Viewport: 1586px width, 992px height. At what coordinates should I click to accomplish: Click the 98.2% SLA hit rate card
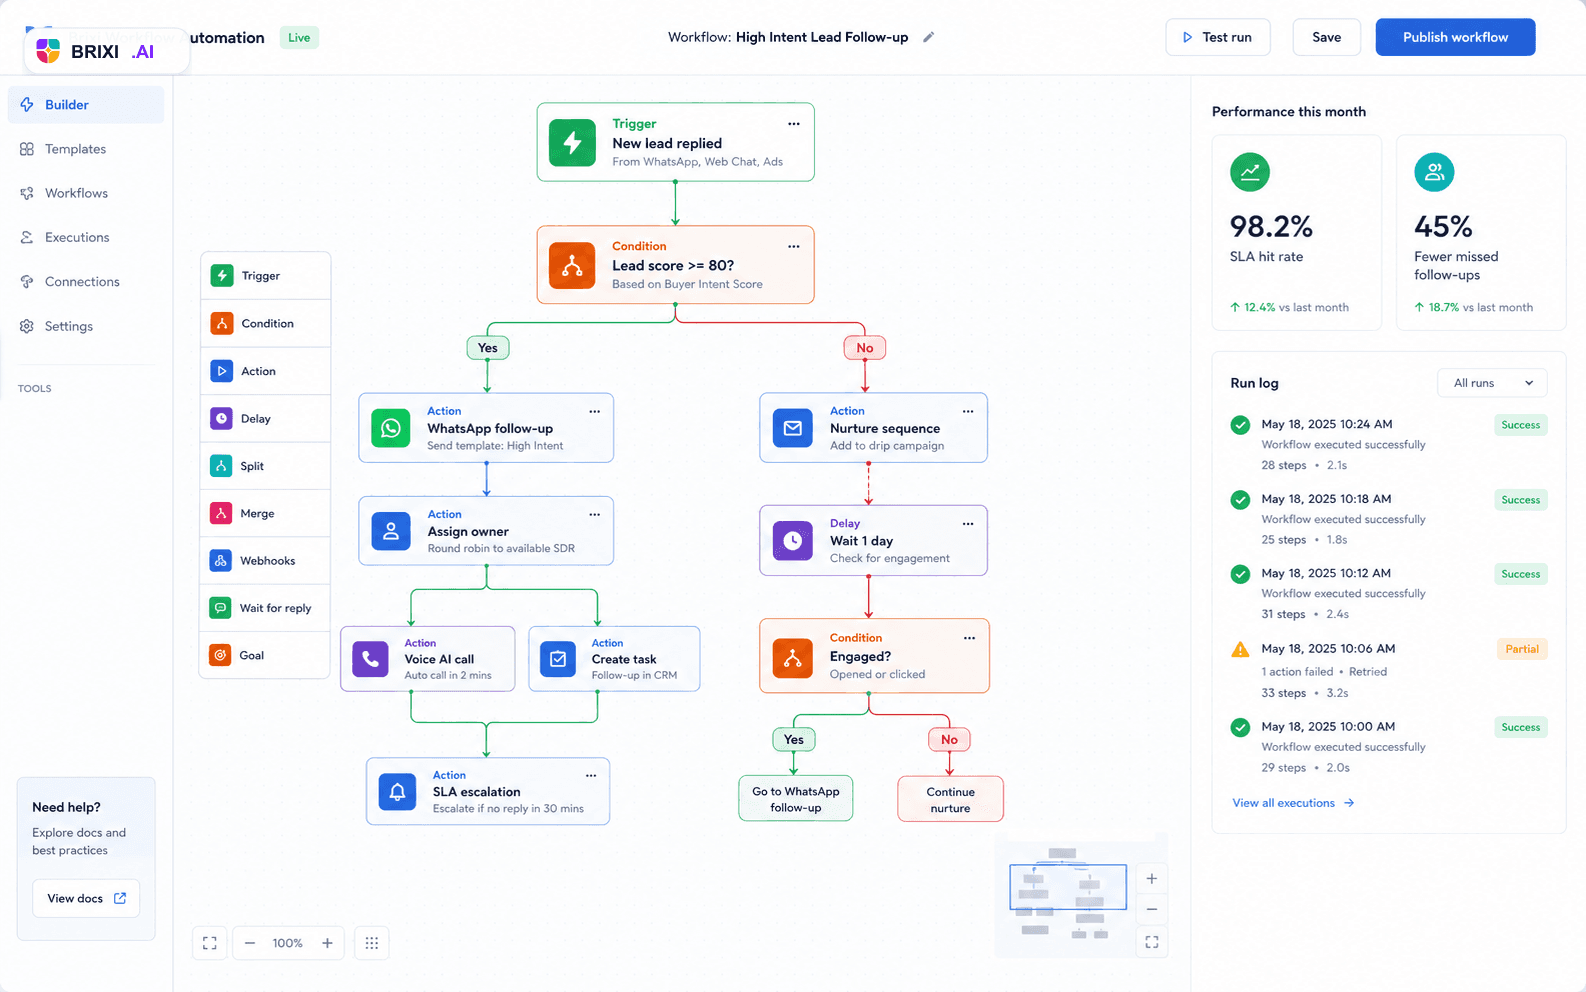(x=1297, y=233)
